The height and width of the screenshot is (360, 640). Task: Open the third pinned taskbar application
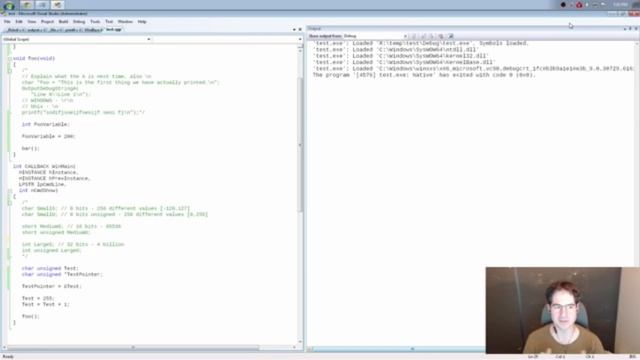[x=58, y=5]
